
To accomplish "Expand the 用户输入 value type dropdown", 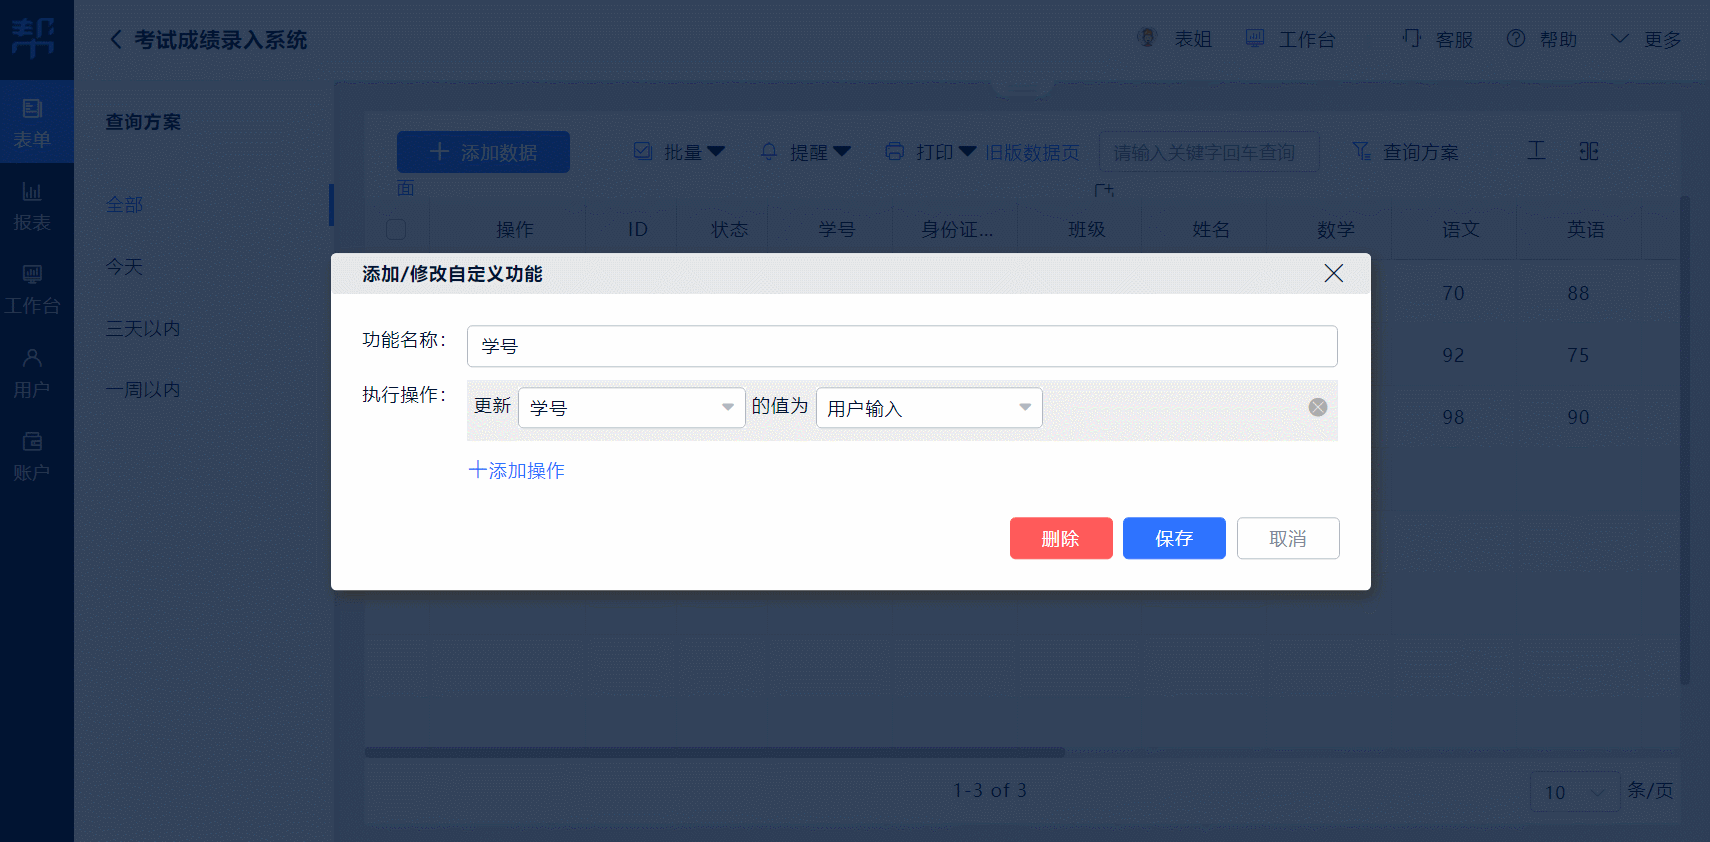I will [929, 407].
